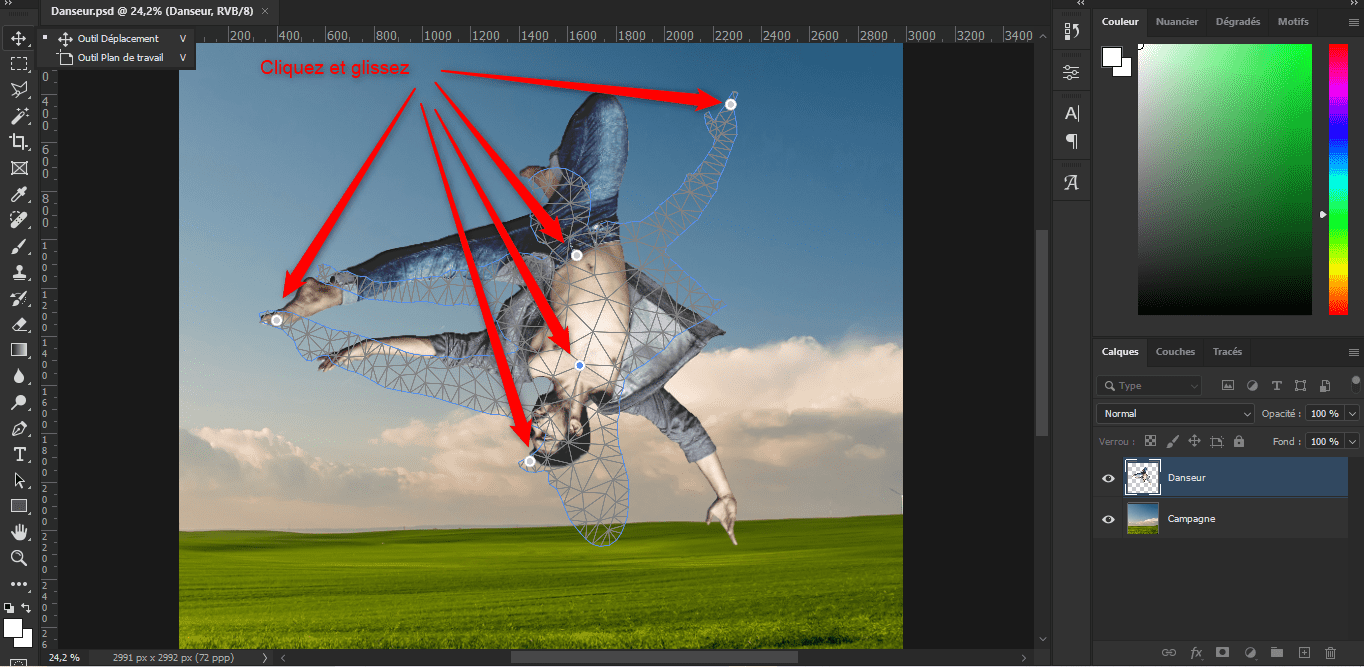Select the Frame tool

(18, 168)
